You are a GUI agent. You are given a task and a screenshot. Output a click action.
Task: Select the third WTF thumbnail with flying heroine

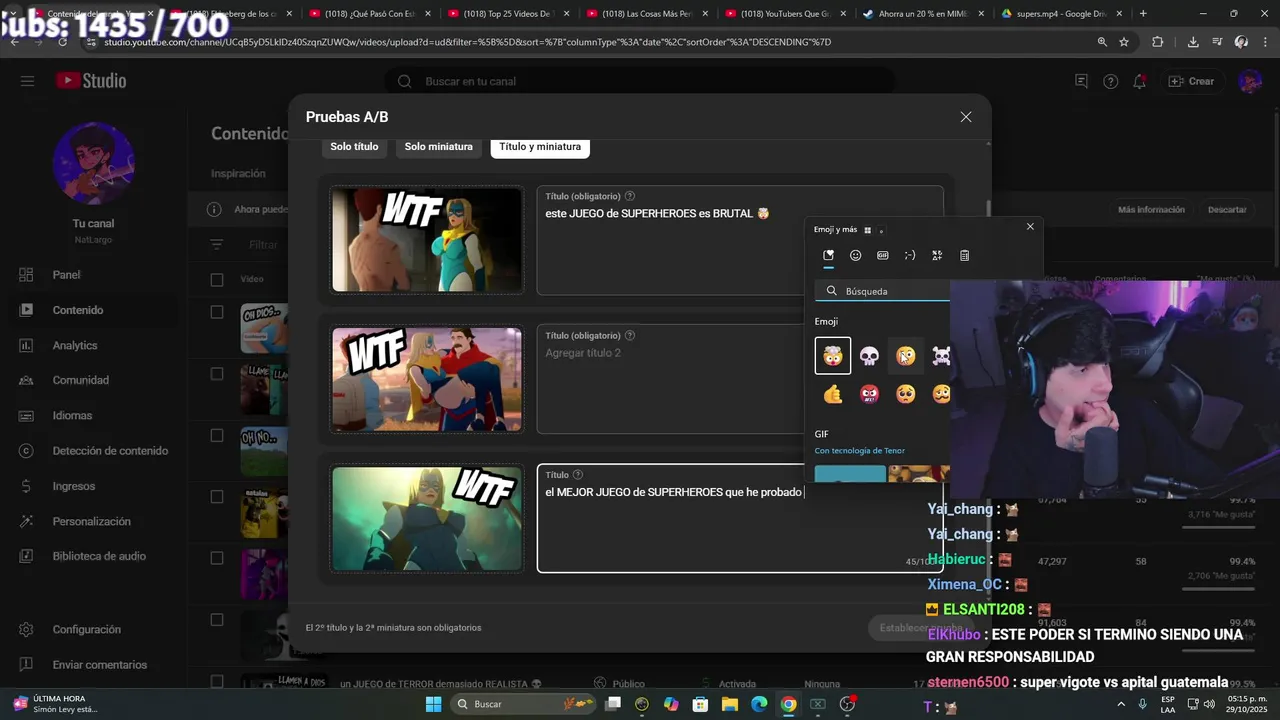pyautogui.click(x=427, y=518)
